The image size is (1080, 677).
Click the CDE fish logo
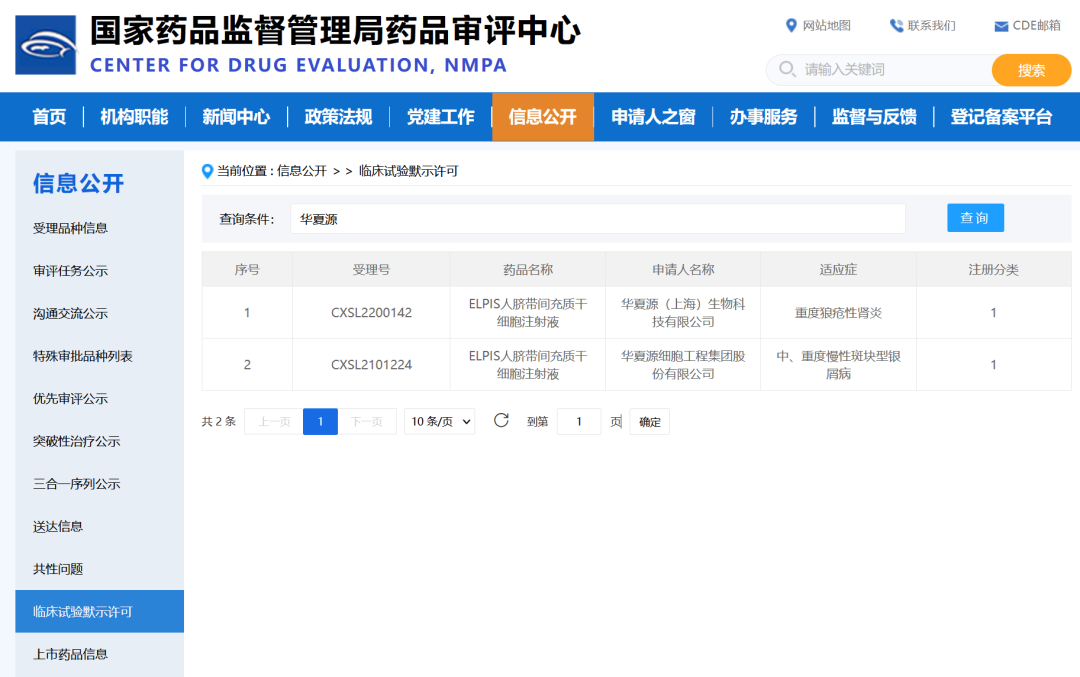(45, 45)
